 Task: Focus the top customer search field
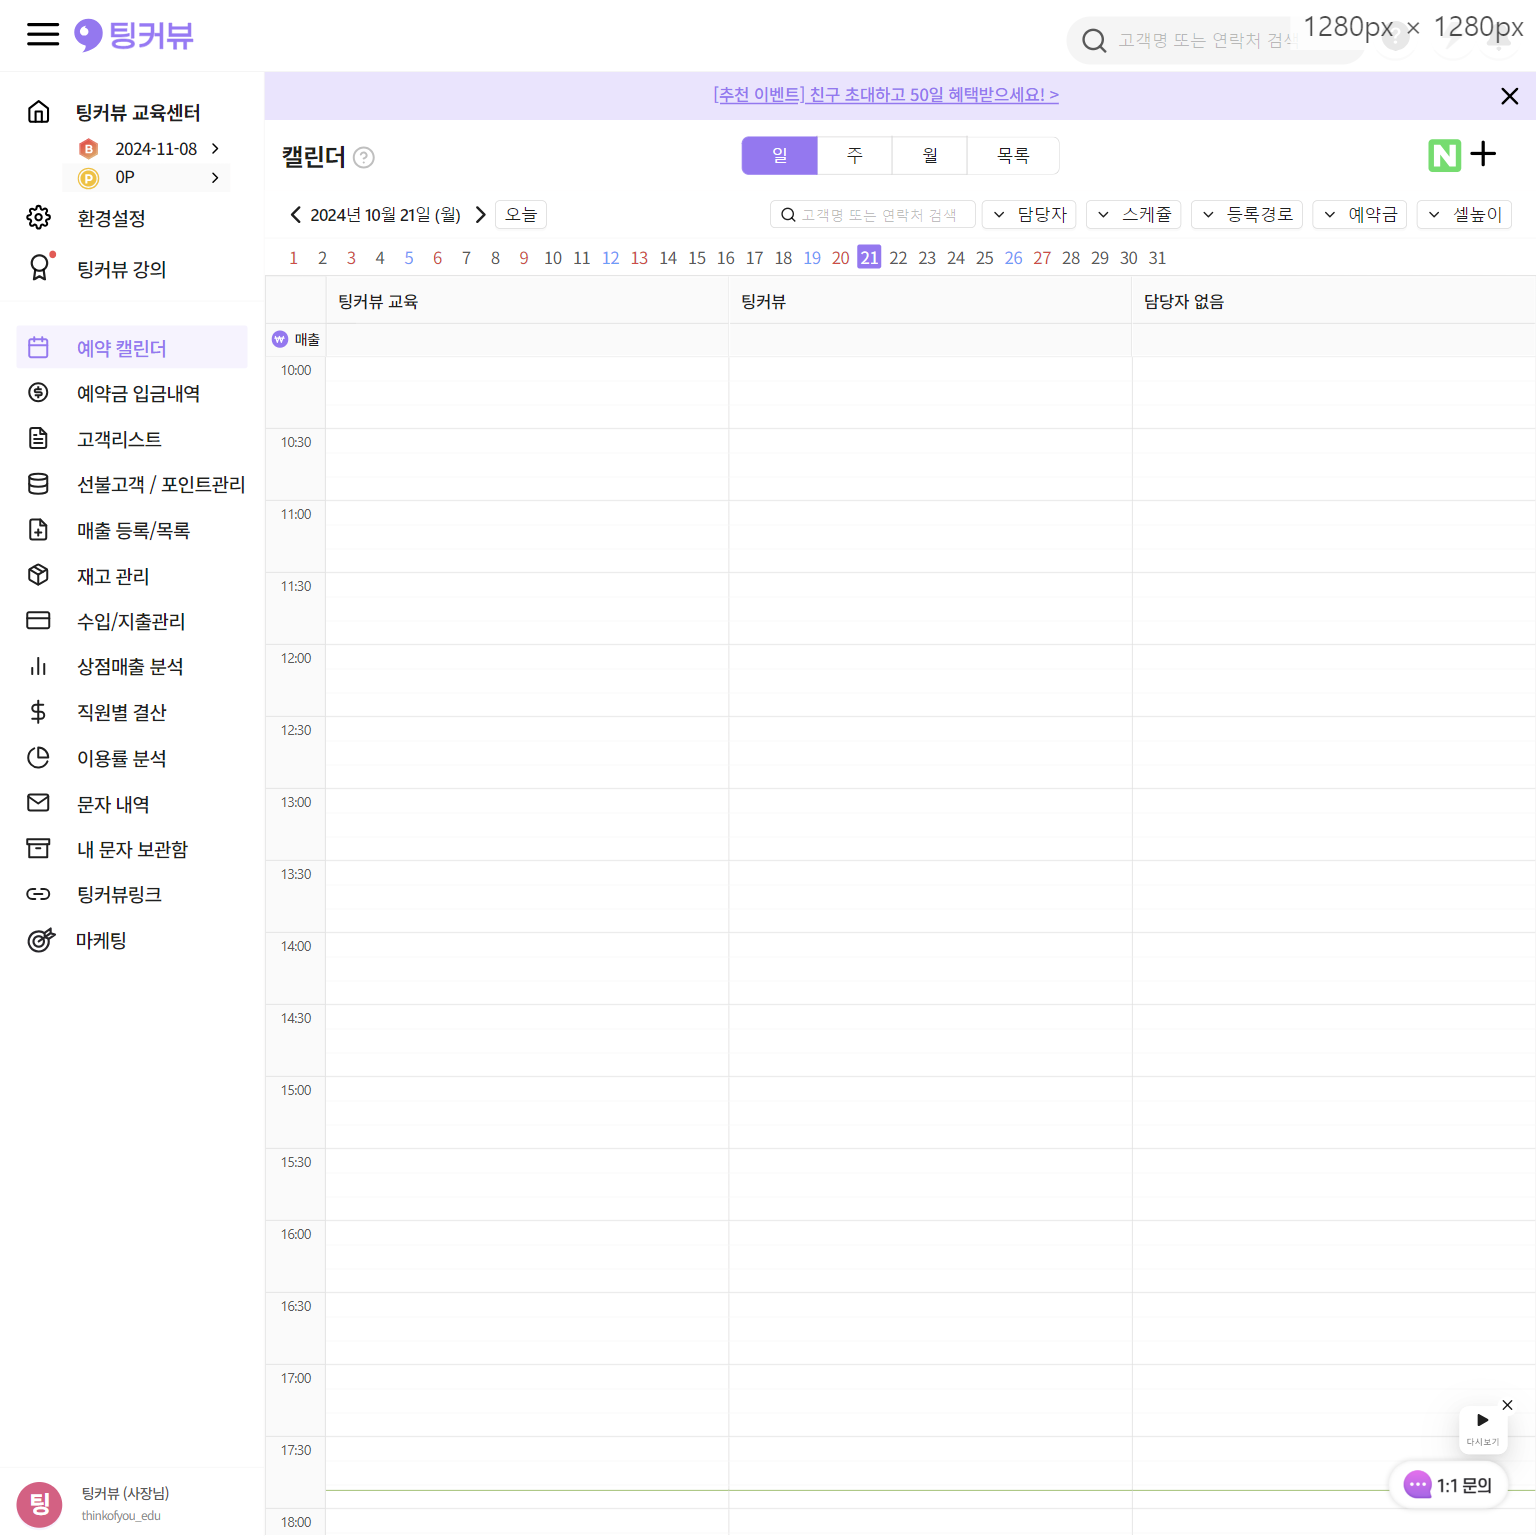pos(1215,40)
